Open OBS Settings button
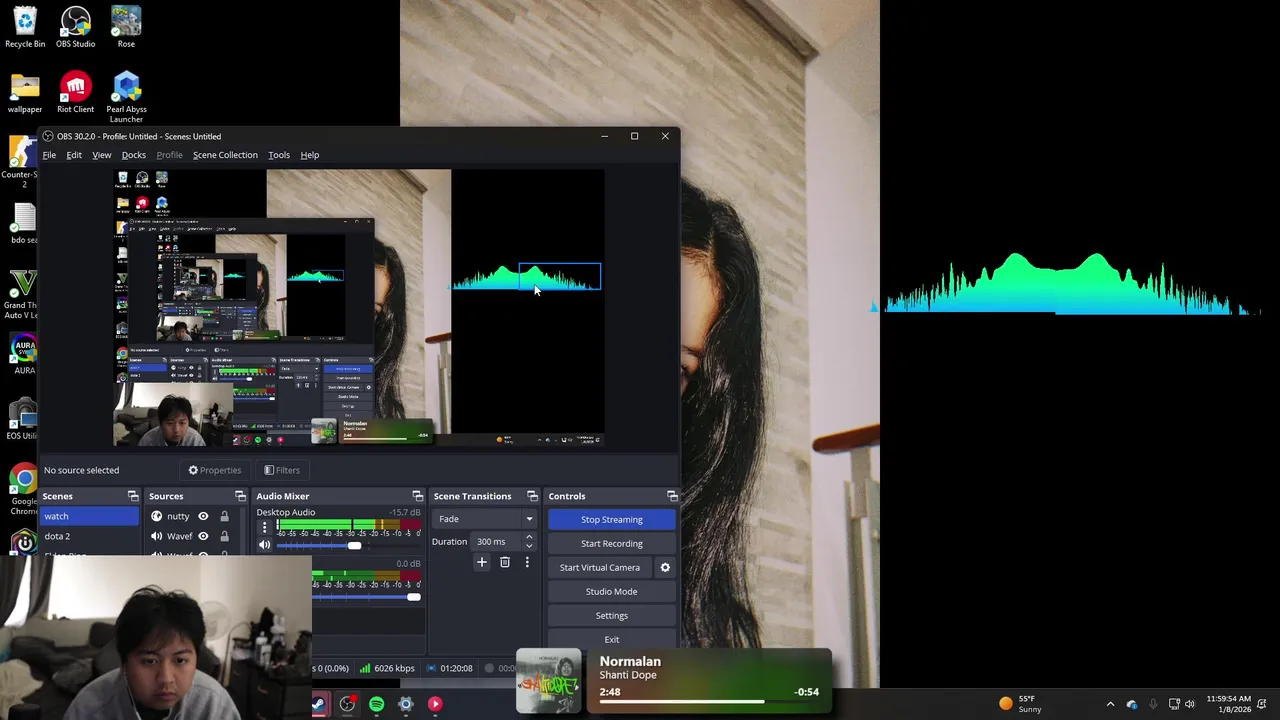Image resolution: width=1280 pixels, height=720 pixels. (x=611, y=615)
